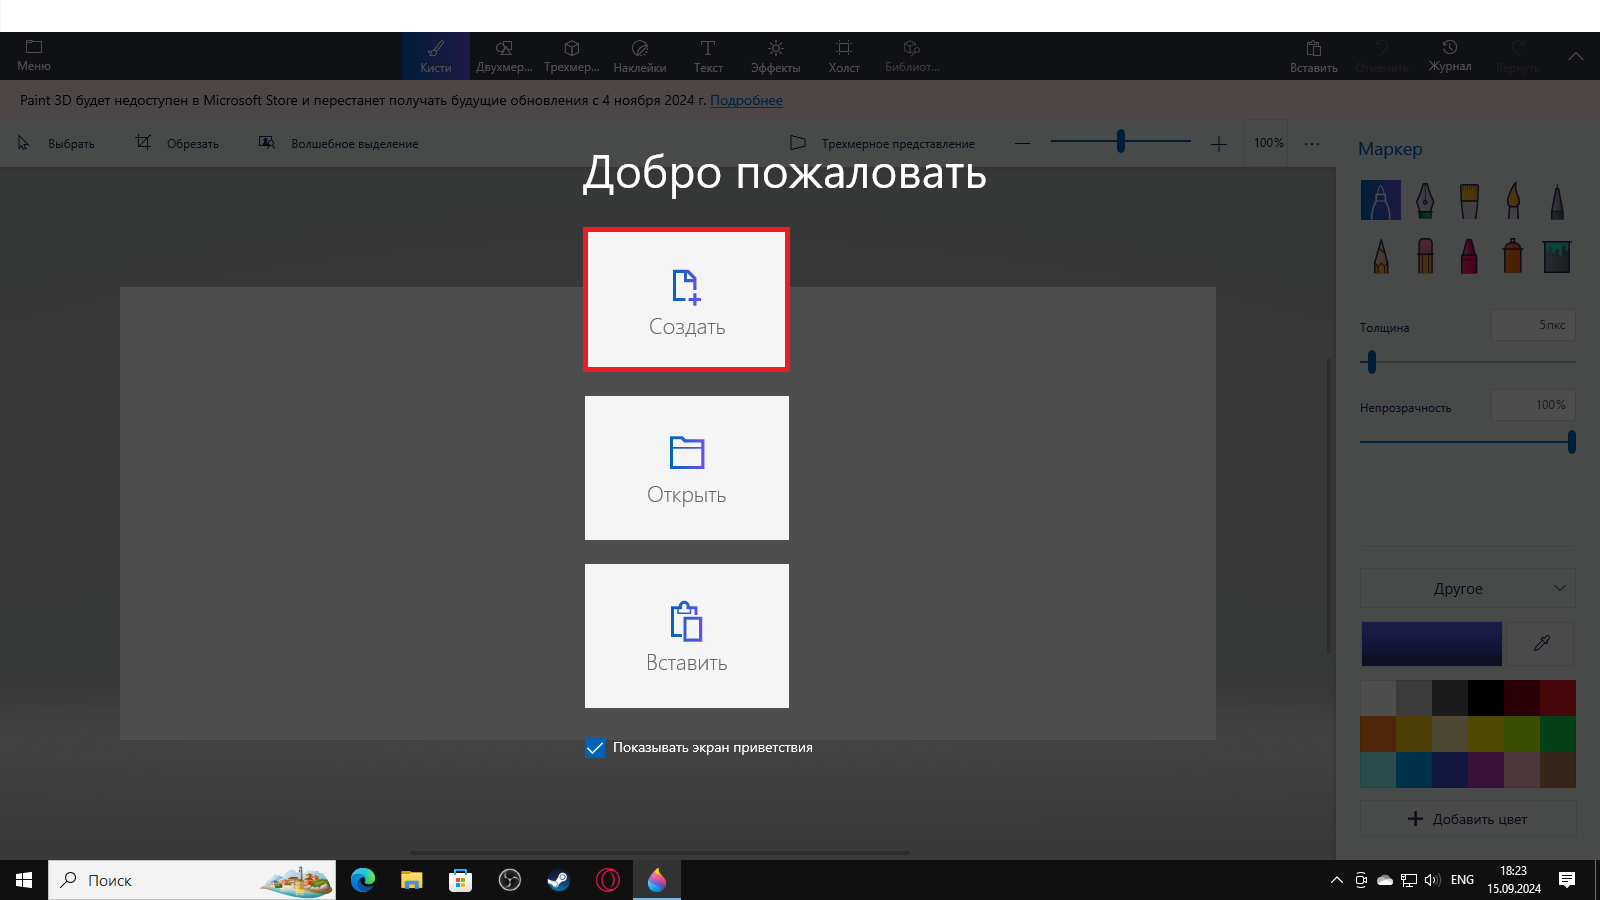
Task: Click the Выбрать selection tool
Action: (x=56, y=143)
